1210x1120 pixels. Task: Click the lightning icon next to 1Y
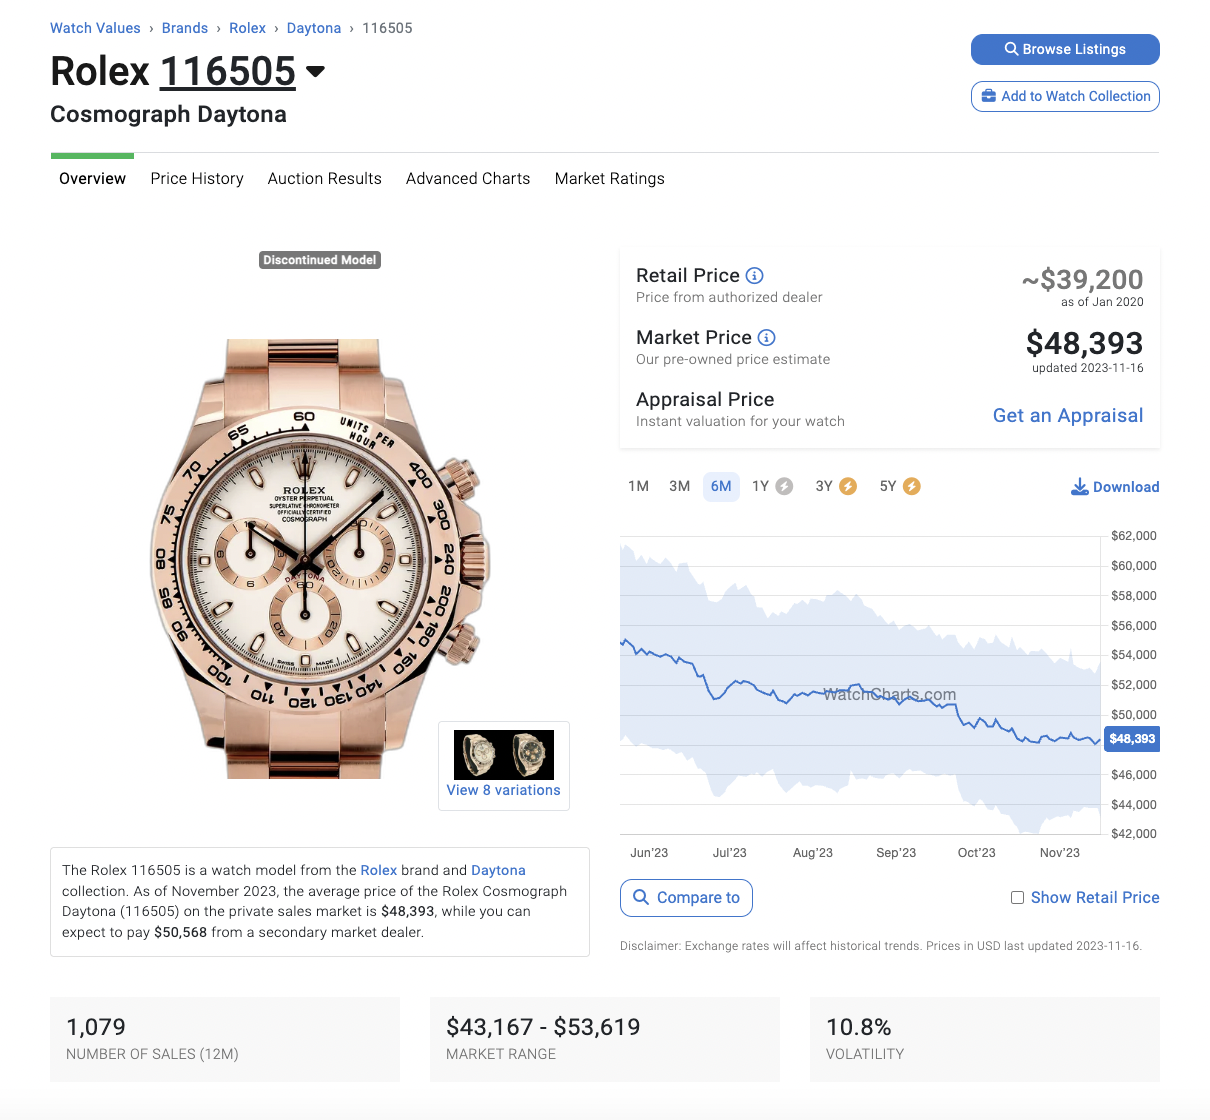pyautogui.click(x=785, y=486)
